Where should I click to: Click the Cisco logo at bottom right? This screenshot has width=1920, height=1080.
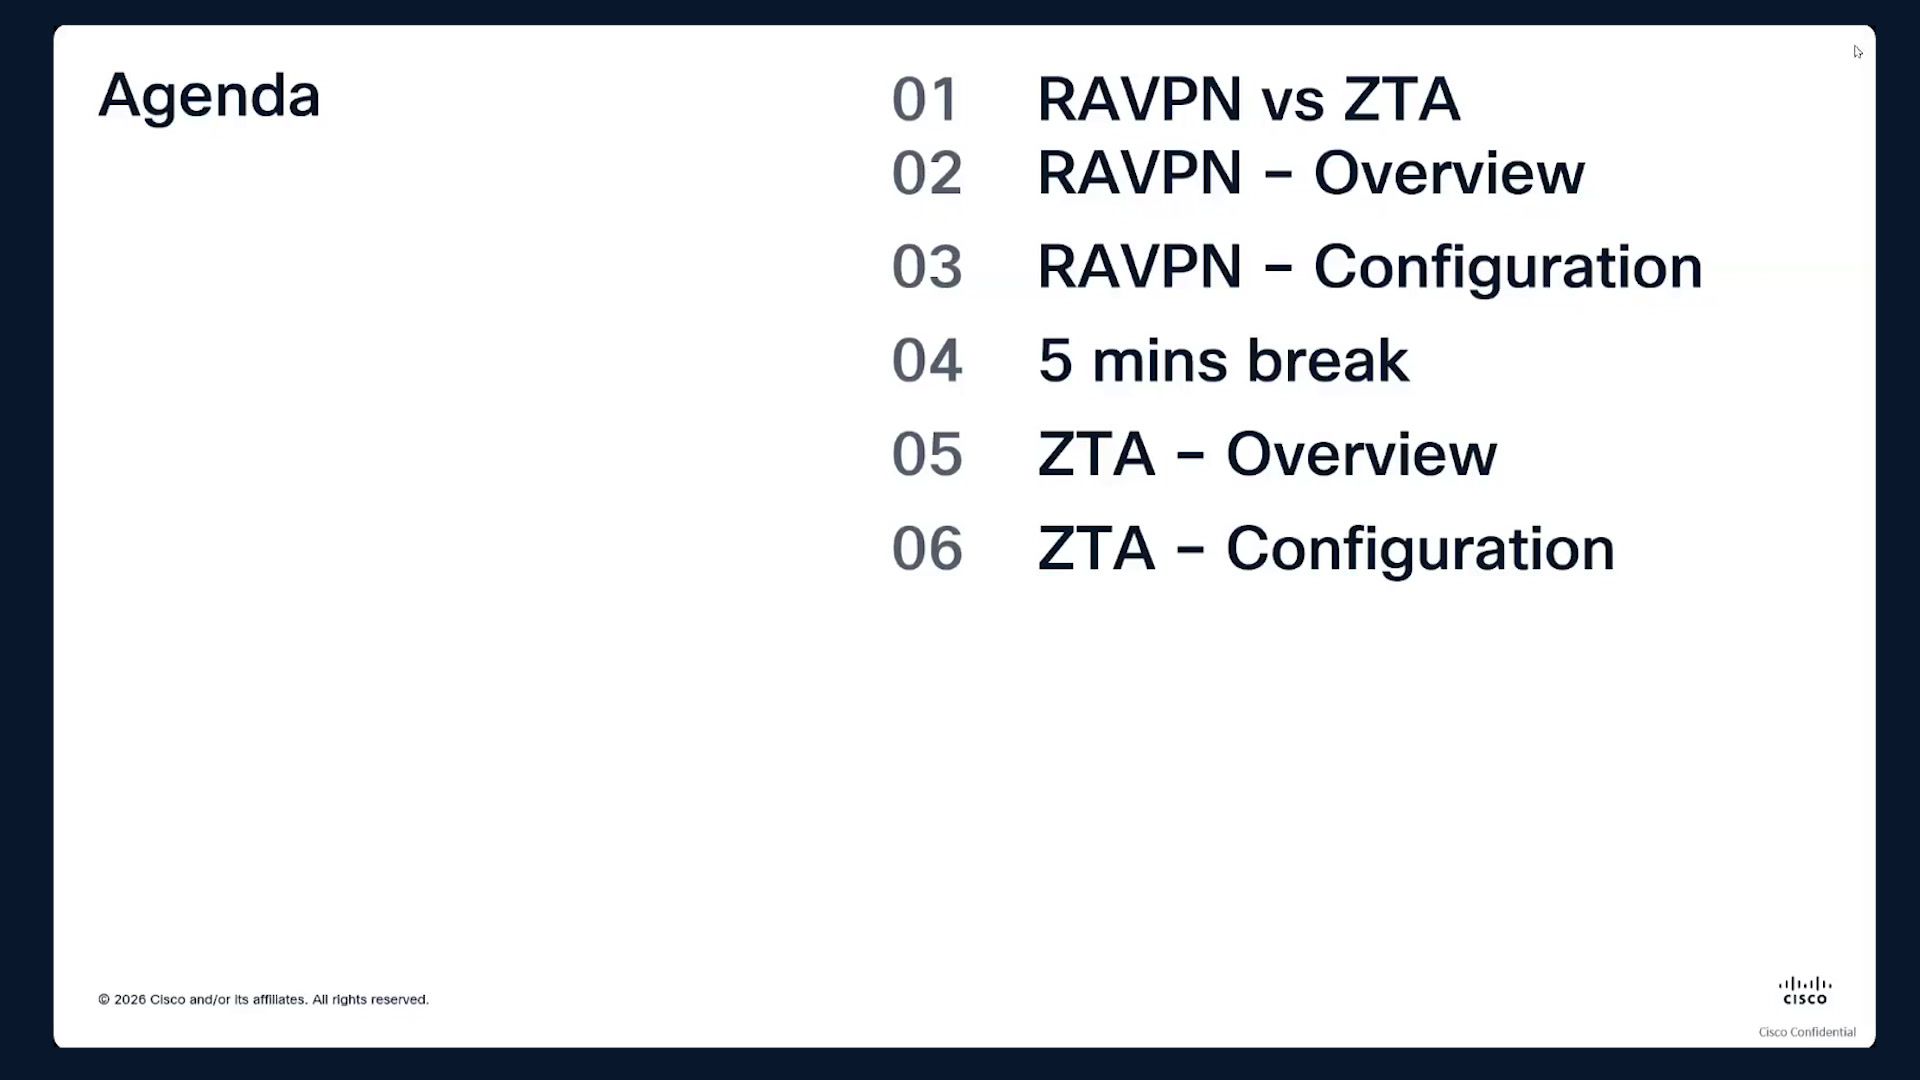1805,991
